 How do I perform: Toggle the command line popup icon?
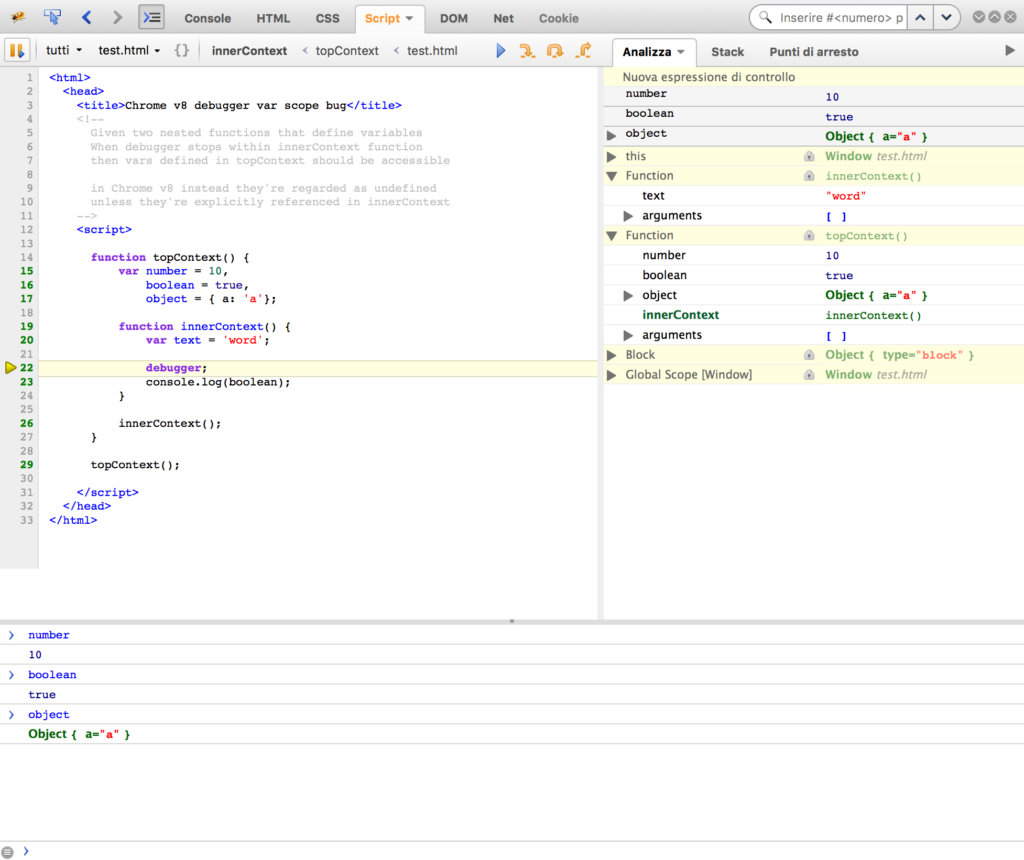click(152, 17)
